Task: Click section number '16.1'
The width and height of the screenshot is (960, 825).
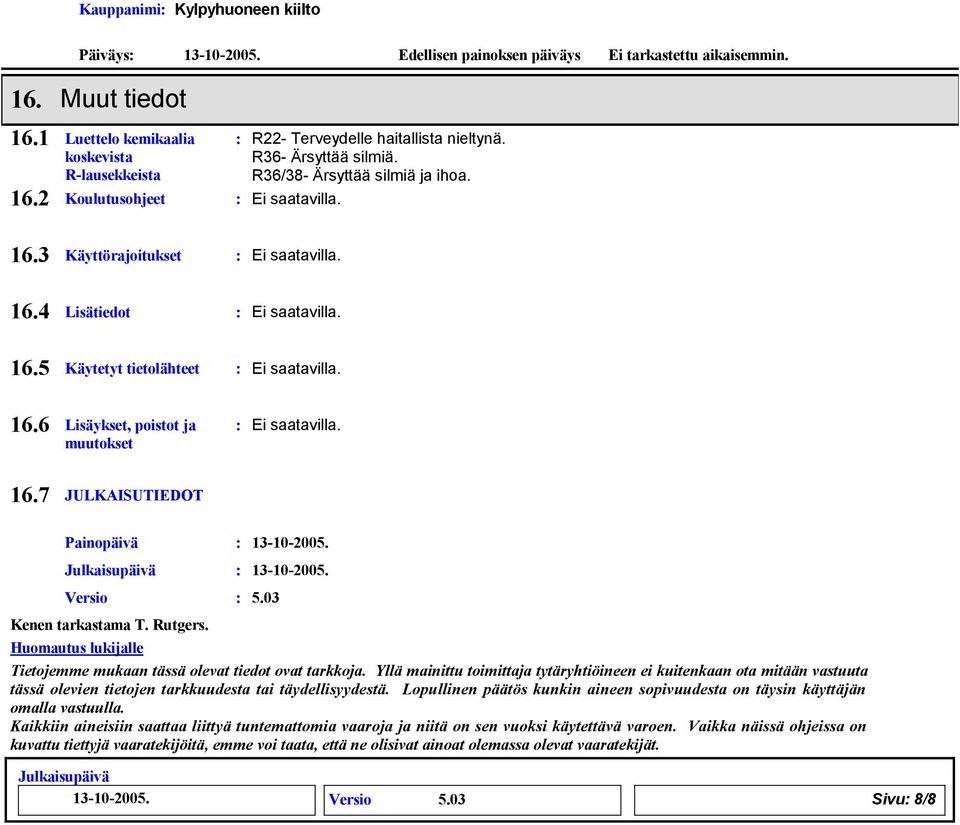Action: tap(29, 138)
